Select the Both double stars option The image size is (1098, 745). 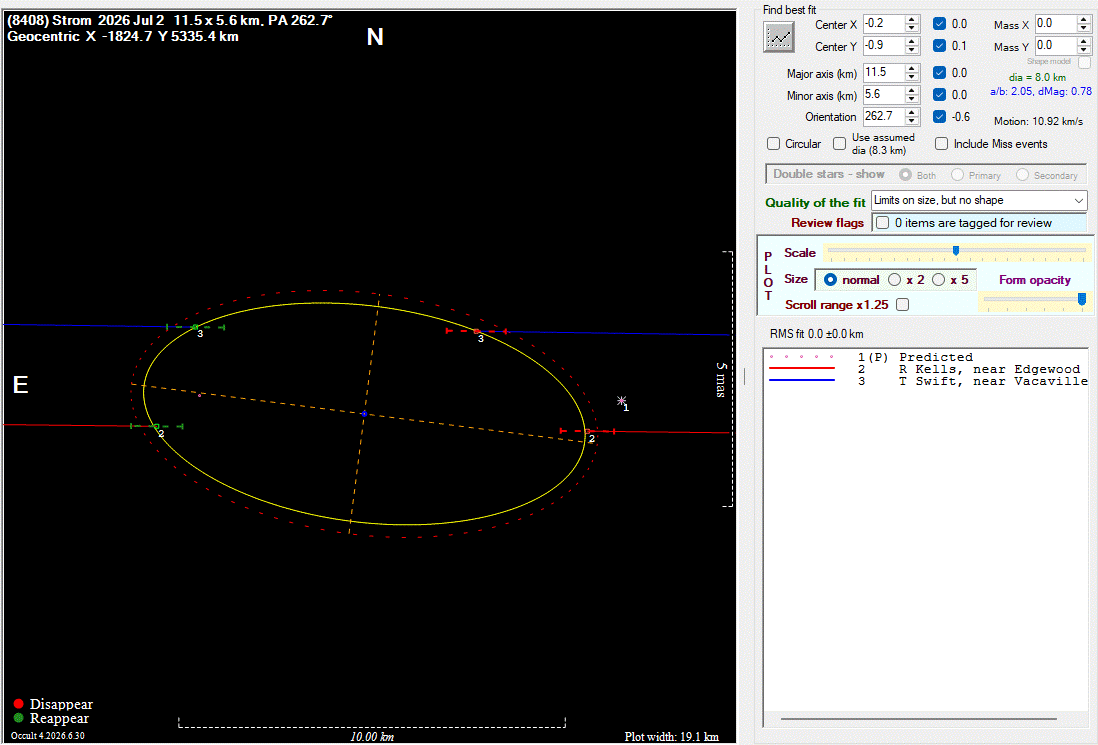pyautogui.click(x=905, y=175)
